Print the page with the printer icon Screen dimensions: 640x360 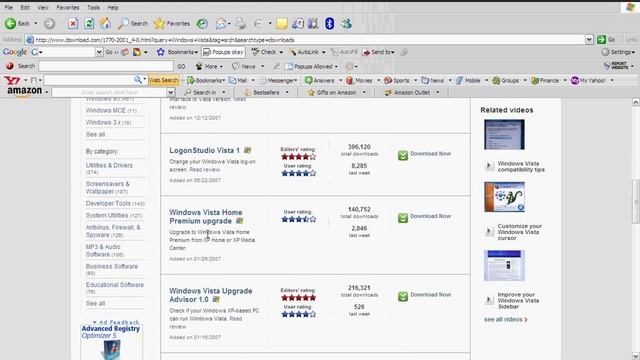click(240, 24)
